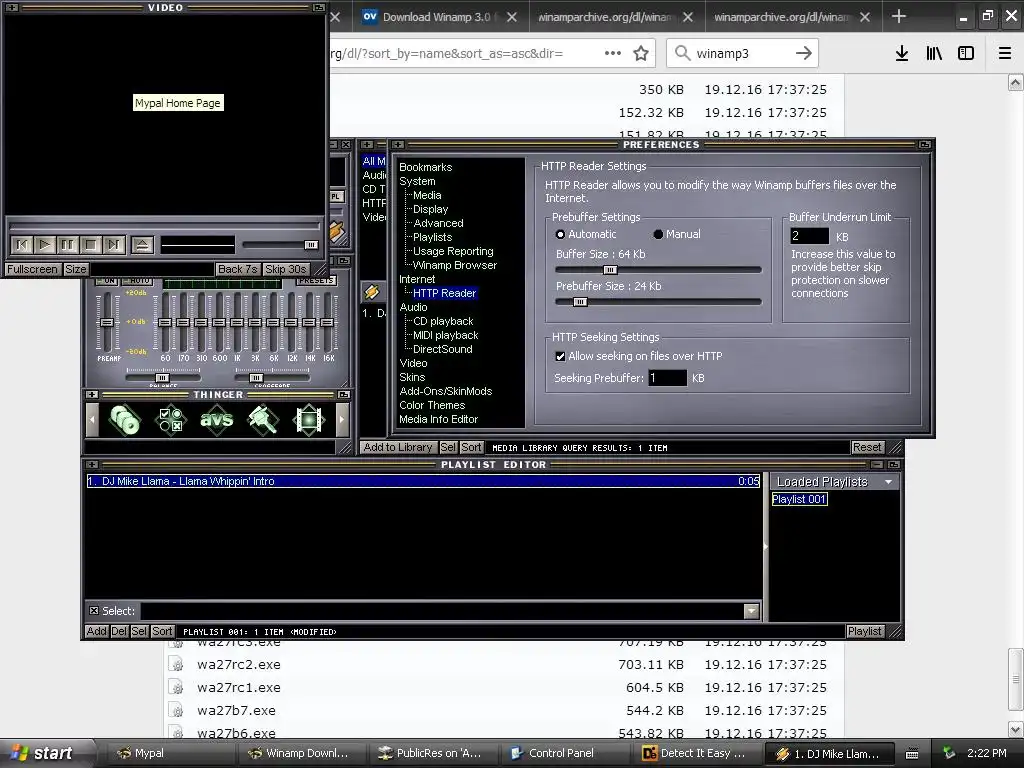Image resolution: width=1024 pixels, height=768 pixels.
Task: Click the pause button in Video window
Action: point(67,245)
